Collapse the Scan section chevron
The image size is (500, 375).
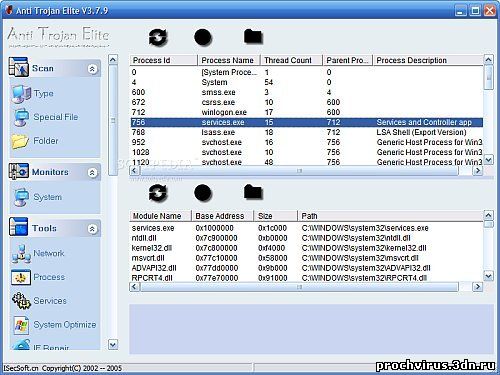pyautogui.click(x=92, y=69)
